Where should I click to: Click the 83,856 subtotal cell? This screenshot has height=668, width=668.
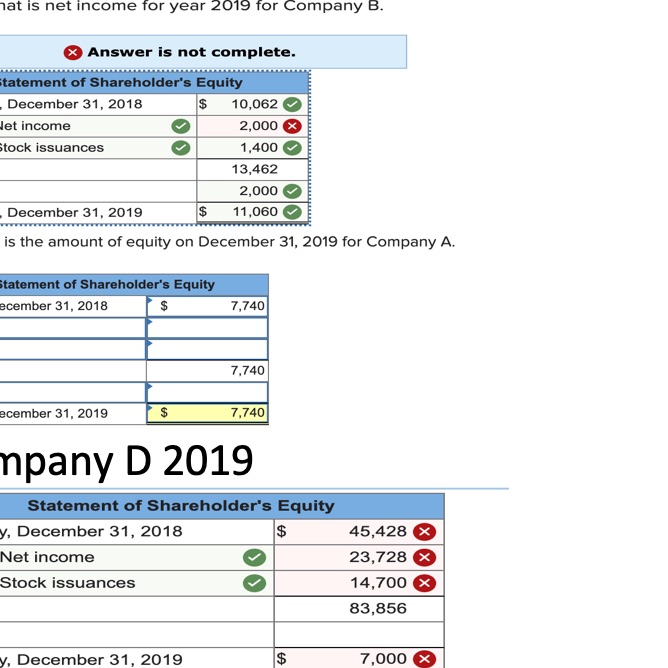pos(359,609)
